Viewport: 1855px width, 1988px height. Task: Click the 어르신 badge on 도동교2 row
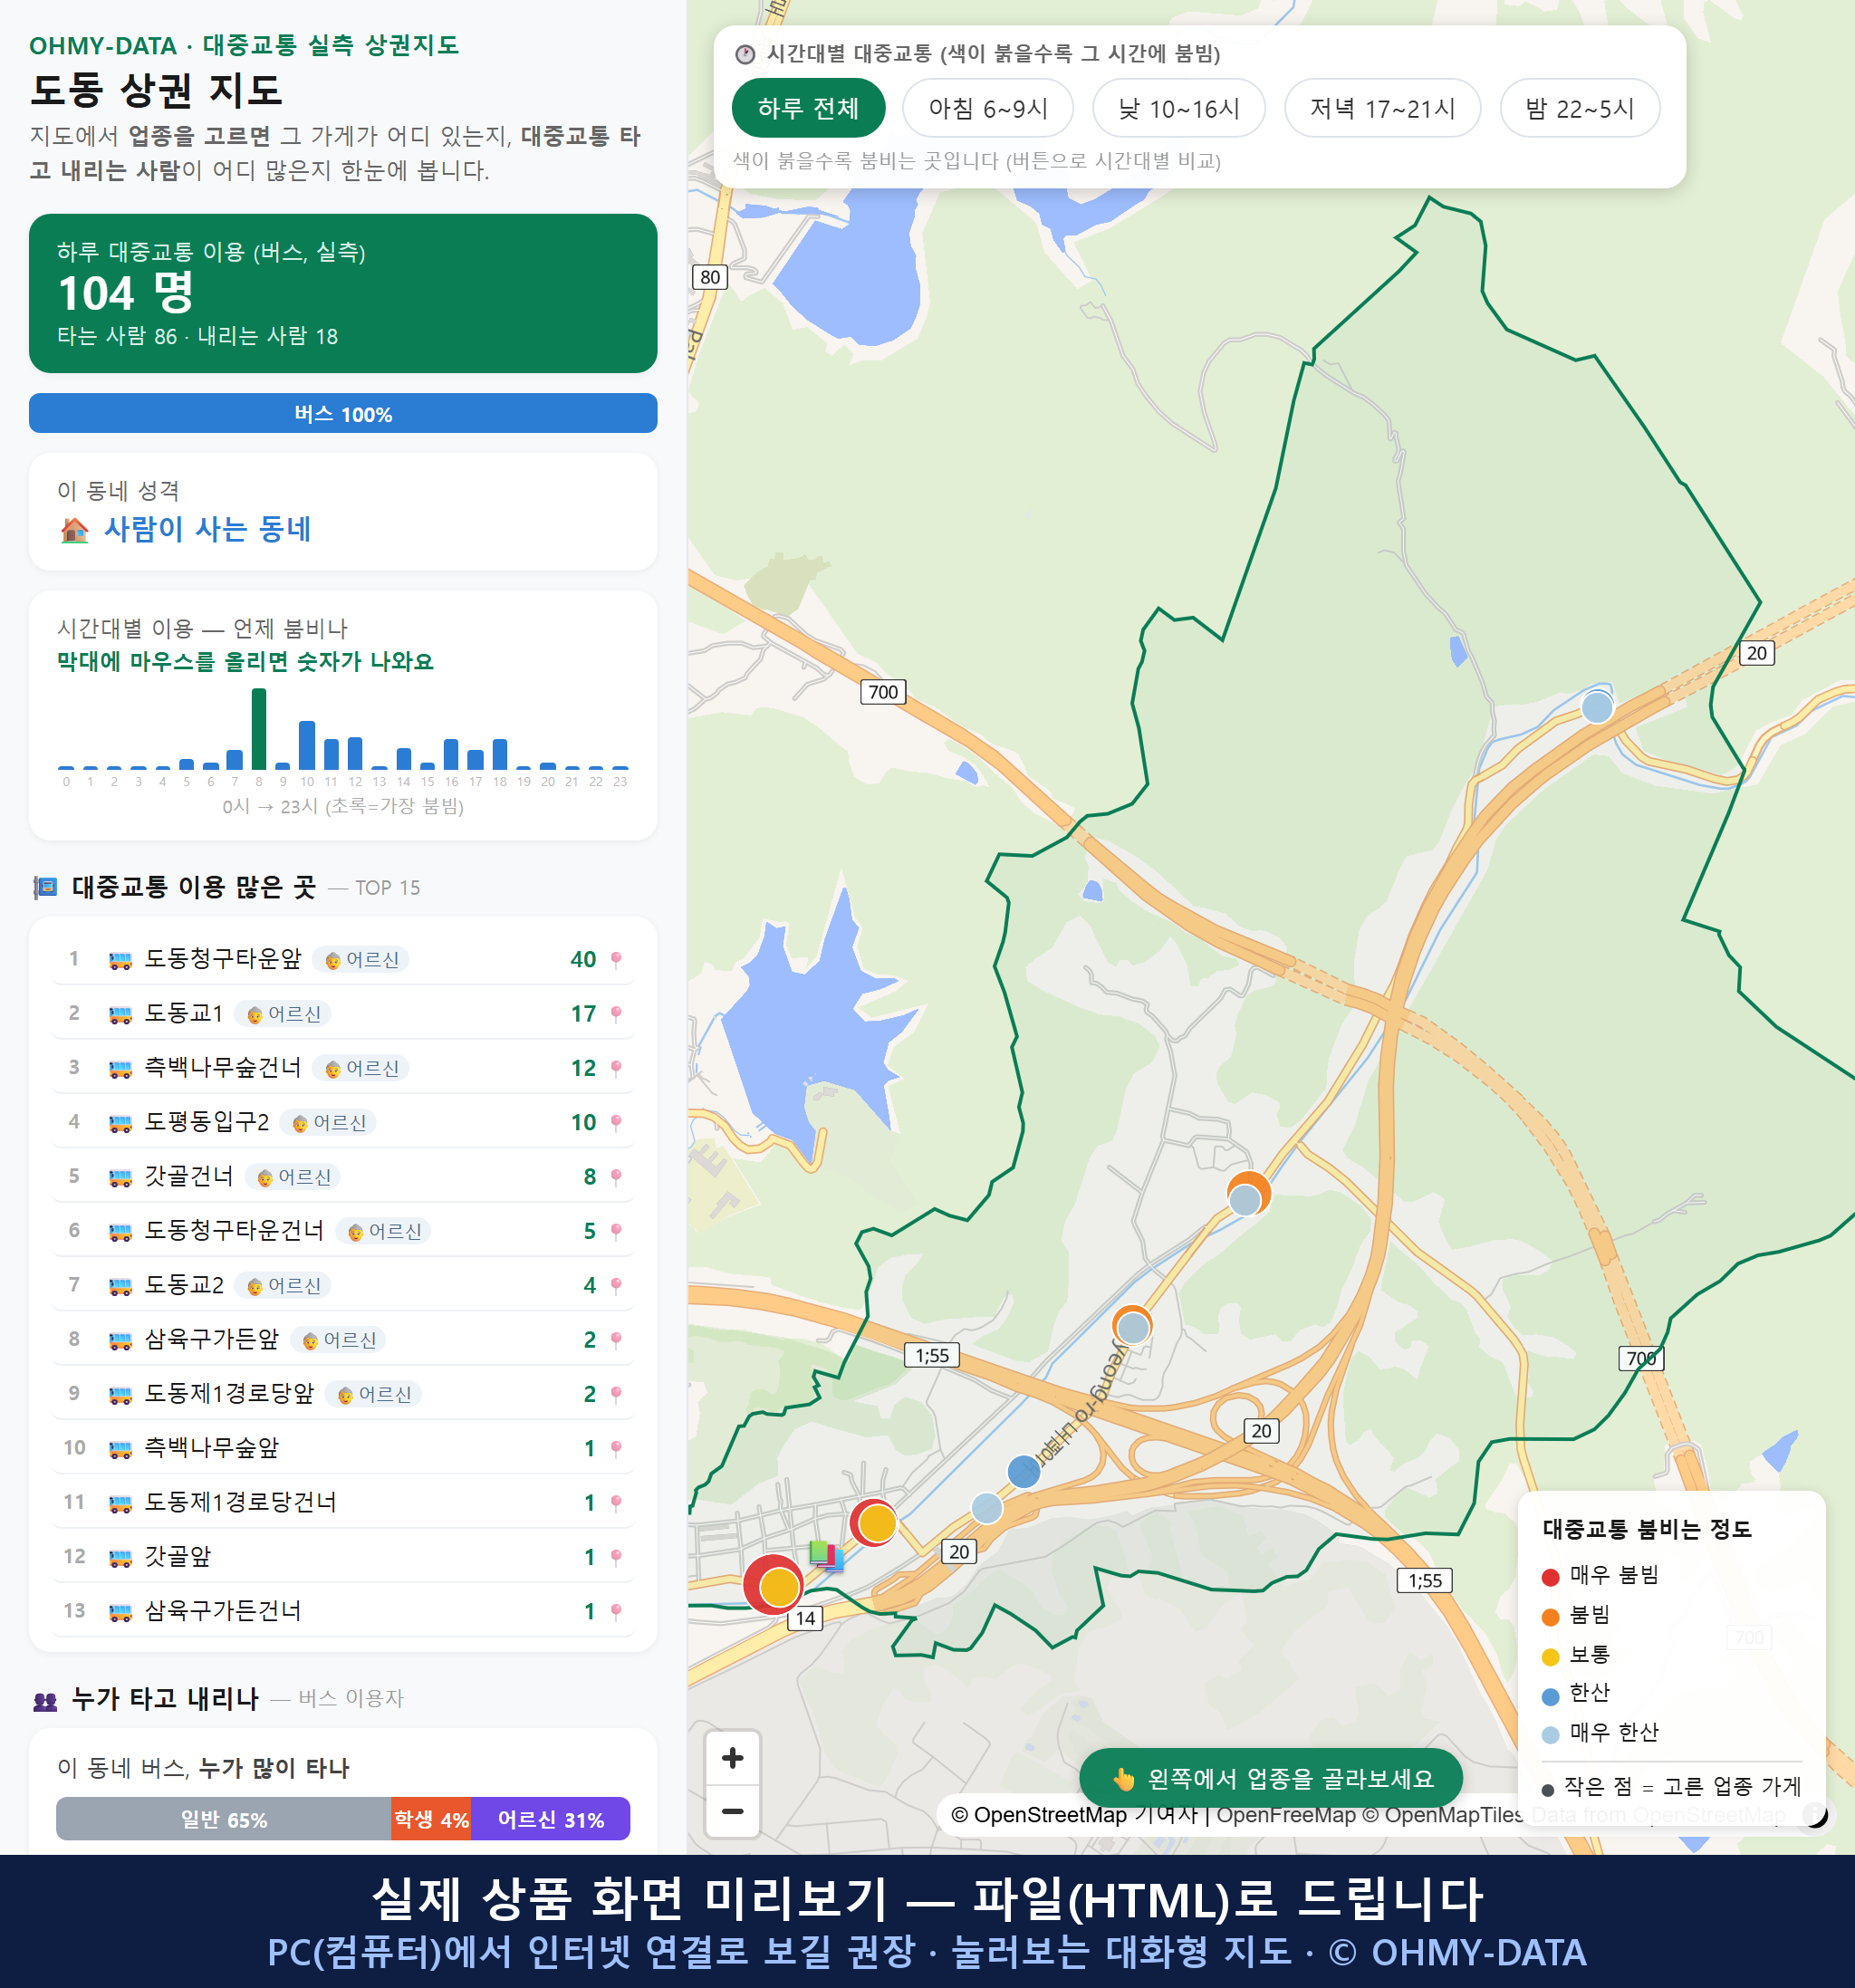pos(284,1286)
